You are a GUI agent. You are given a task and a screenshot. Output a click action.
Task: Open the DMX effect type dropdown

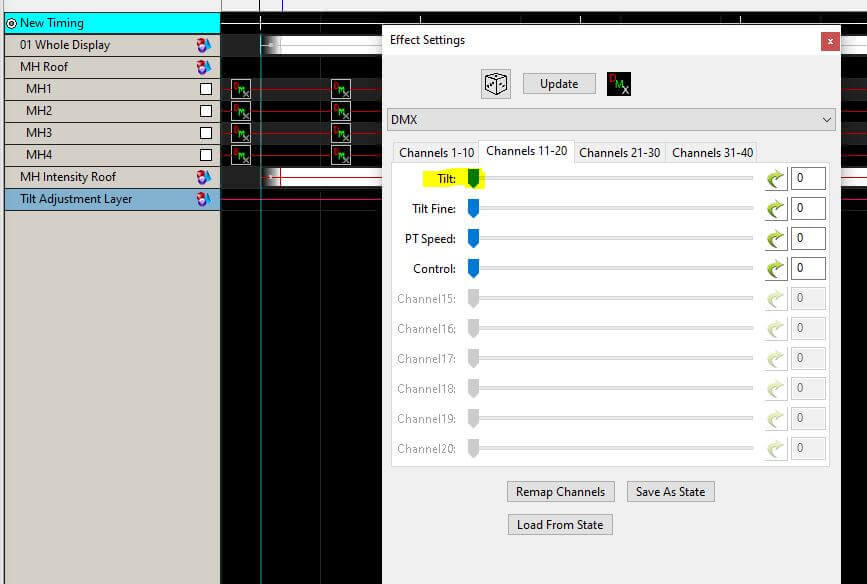(x=611, y=119)
